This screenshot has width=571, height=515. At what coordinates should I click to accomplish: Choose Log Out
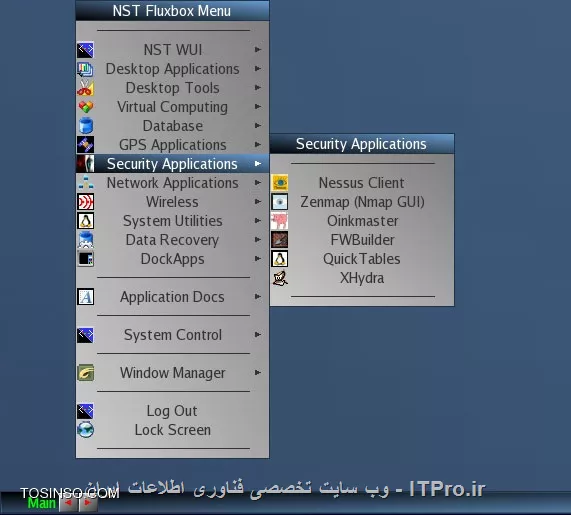point(173,411)
